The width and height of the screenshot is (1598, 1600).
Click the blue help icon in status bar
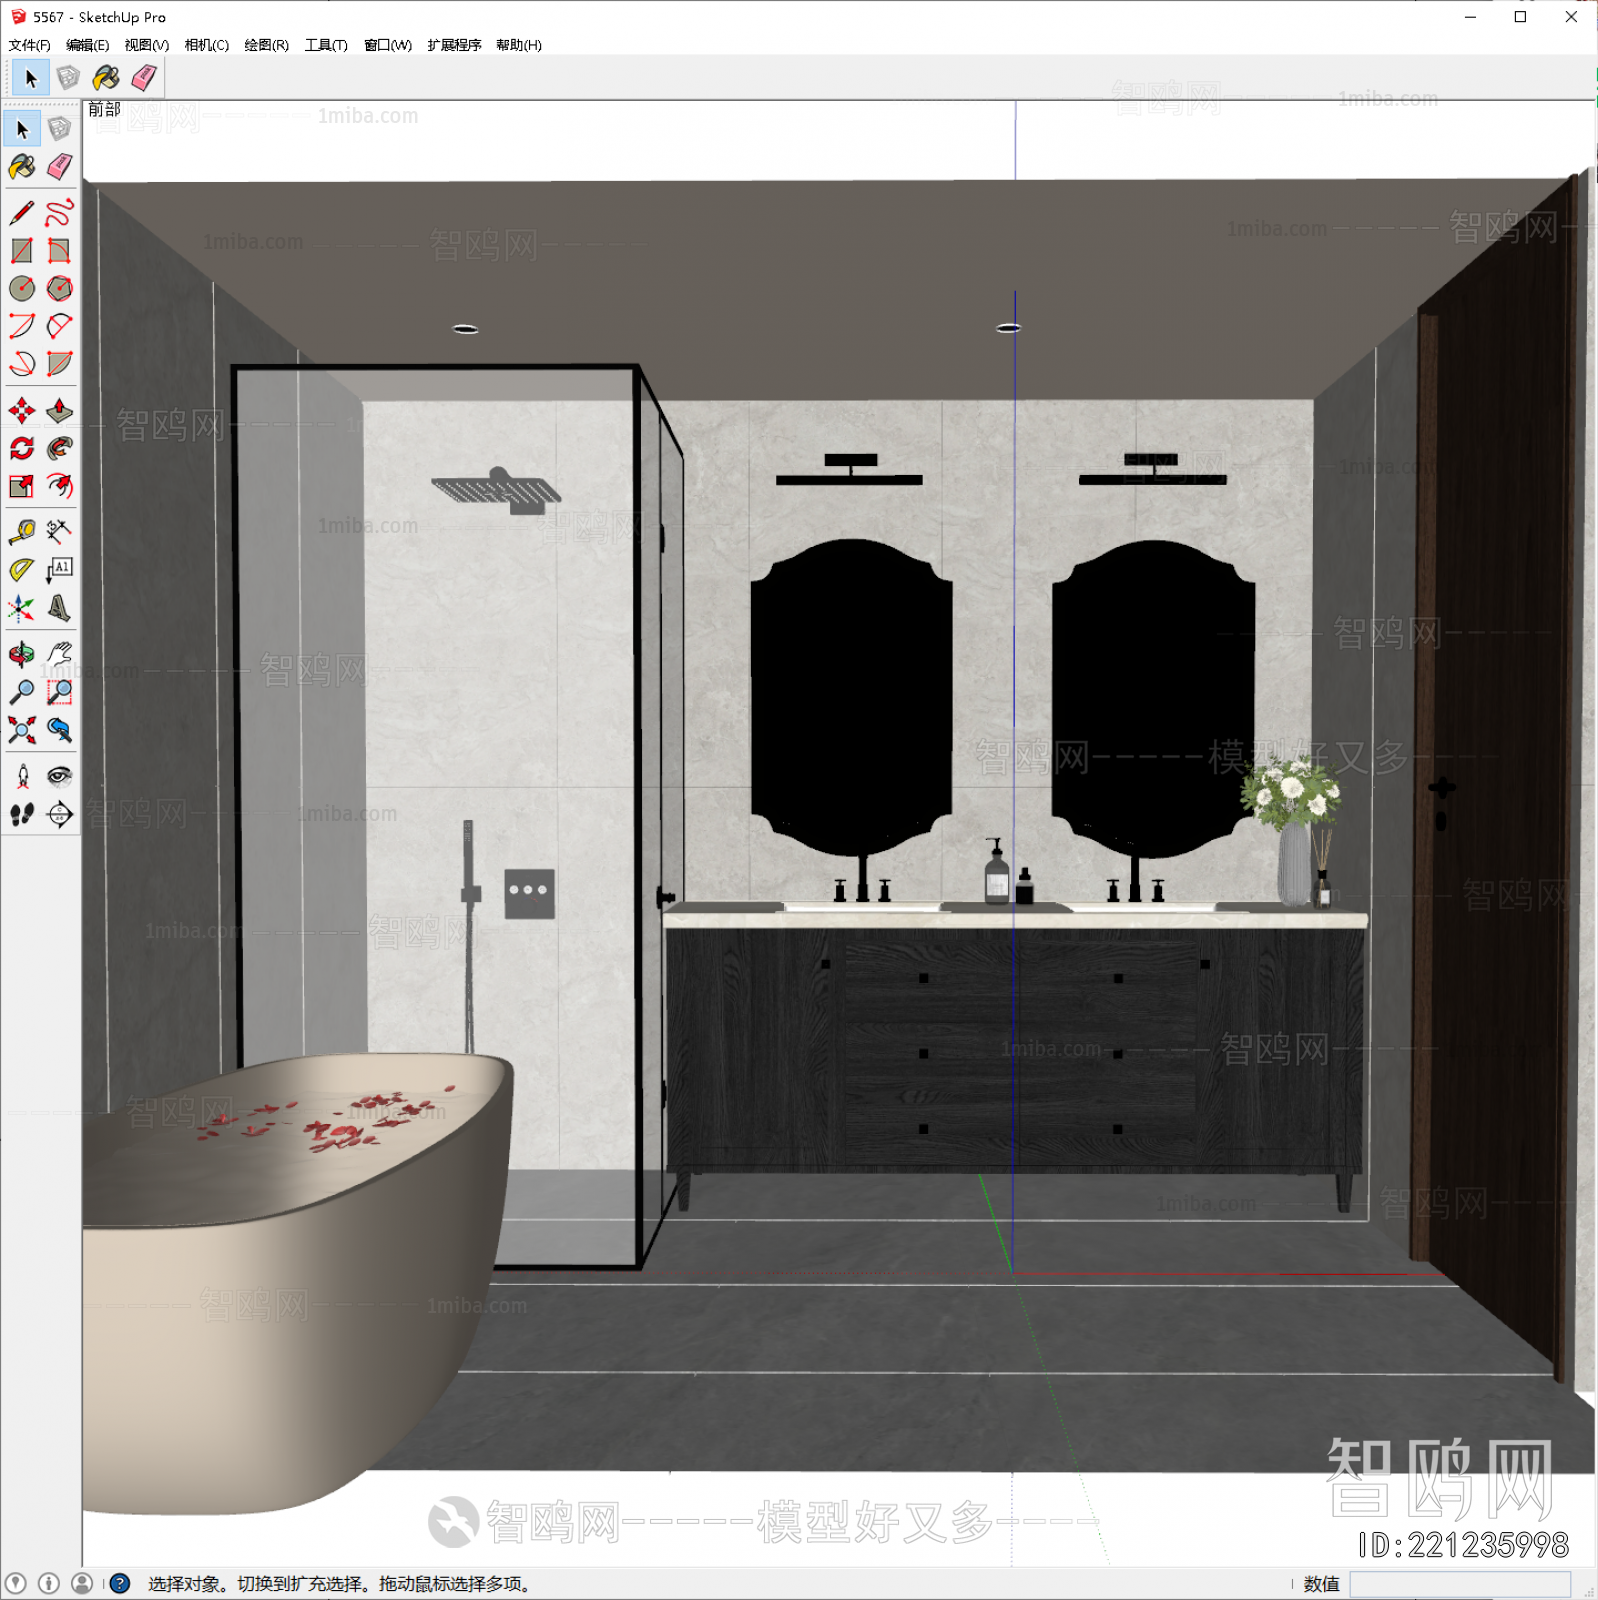tap(120, 1584)
